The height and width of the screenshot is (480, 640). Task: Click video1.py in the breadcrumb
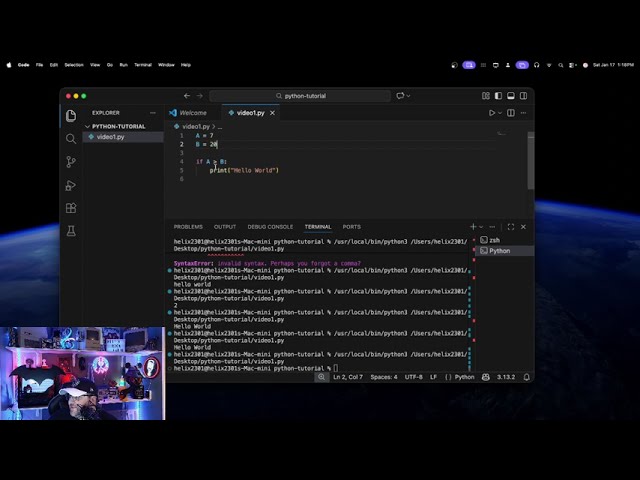coord(196,127)
